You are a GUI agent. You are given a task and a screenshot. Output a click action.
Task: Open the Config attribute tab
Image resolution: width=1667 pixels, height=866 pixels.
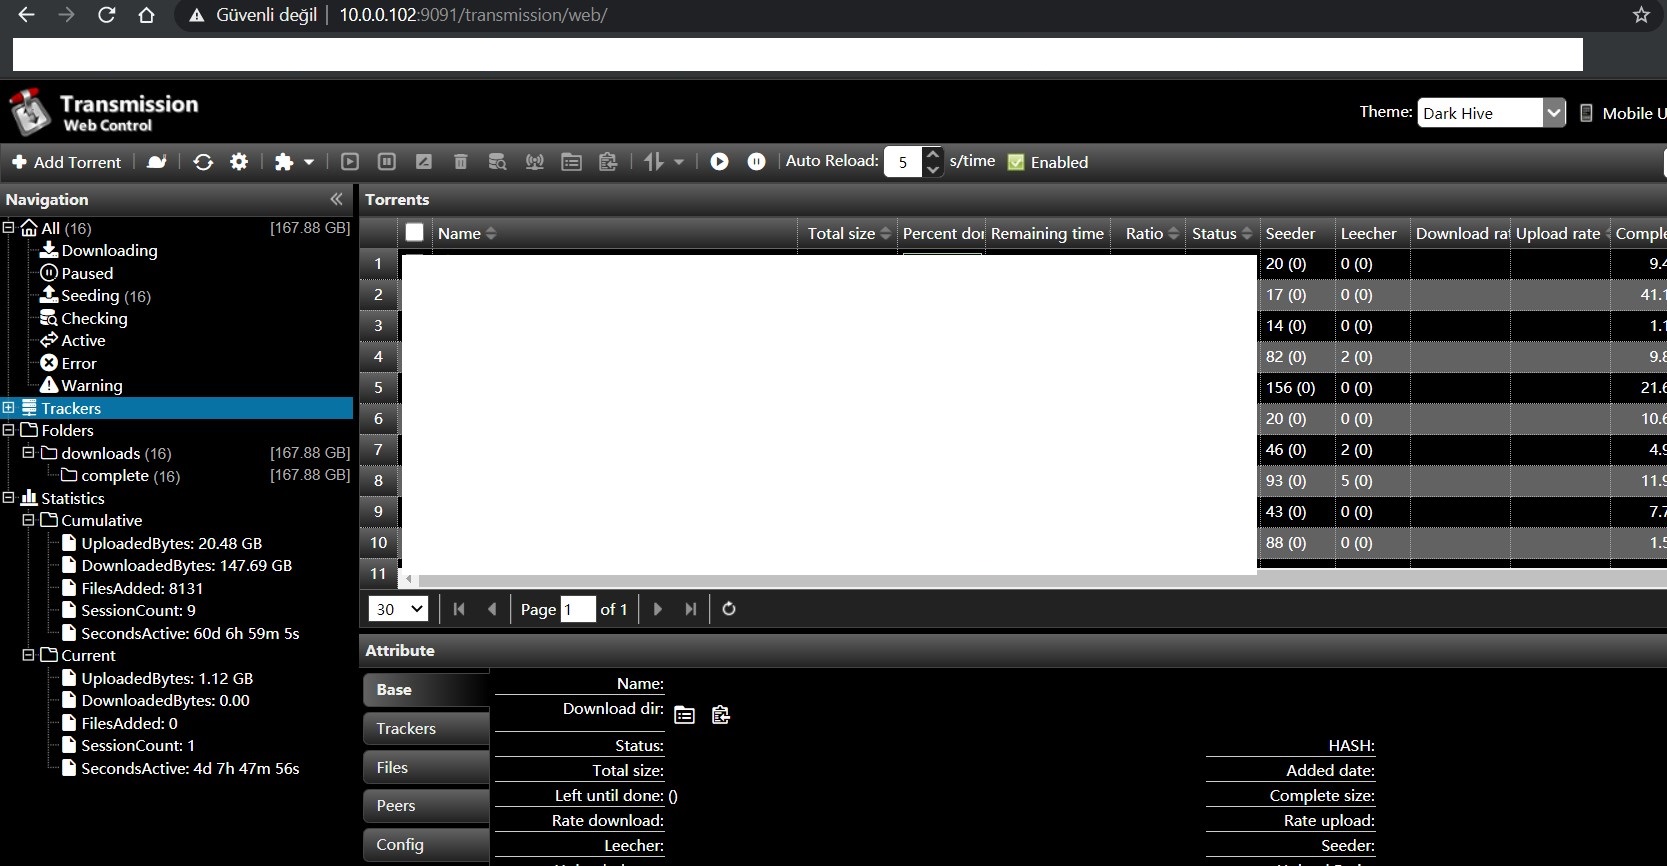click(x=426, y=845)
